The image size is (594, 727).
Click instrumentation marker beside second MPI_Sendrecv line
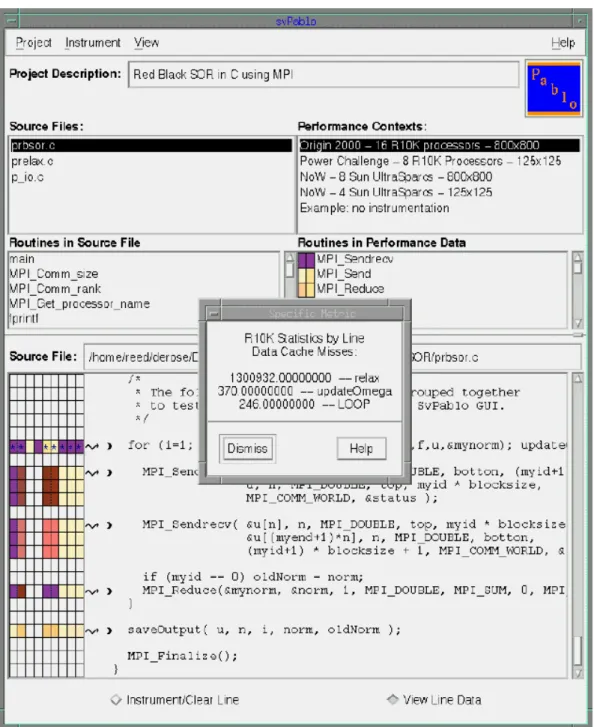[x=92, y=526]
